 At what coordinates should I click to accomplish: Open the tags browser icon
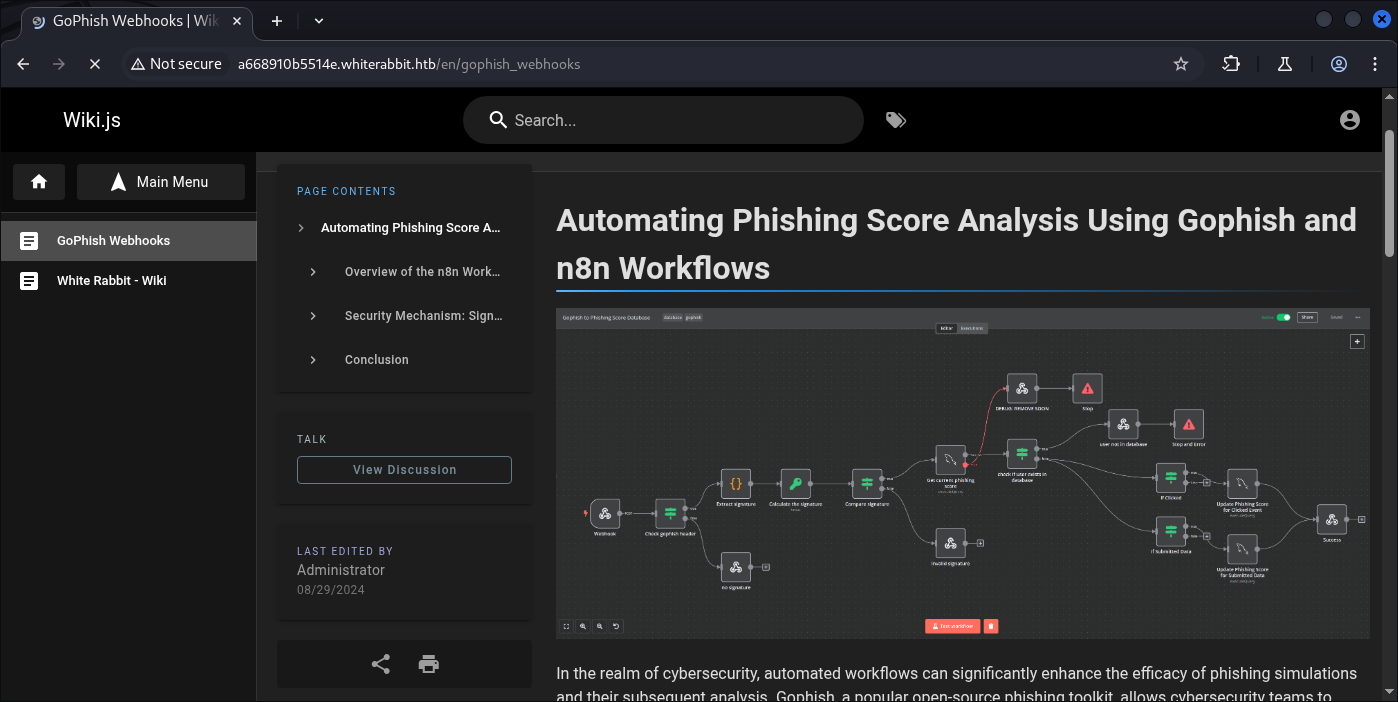896,120
